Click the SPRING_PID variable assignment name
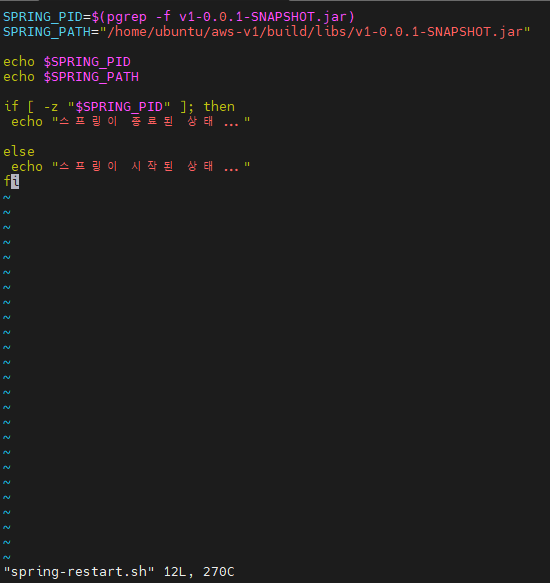This screenshot has width=550, height=583. pyautogui.click(x=43, y=17)
